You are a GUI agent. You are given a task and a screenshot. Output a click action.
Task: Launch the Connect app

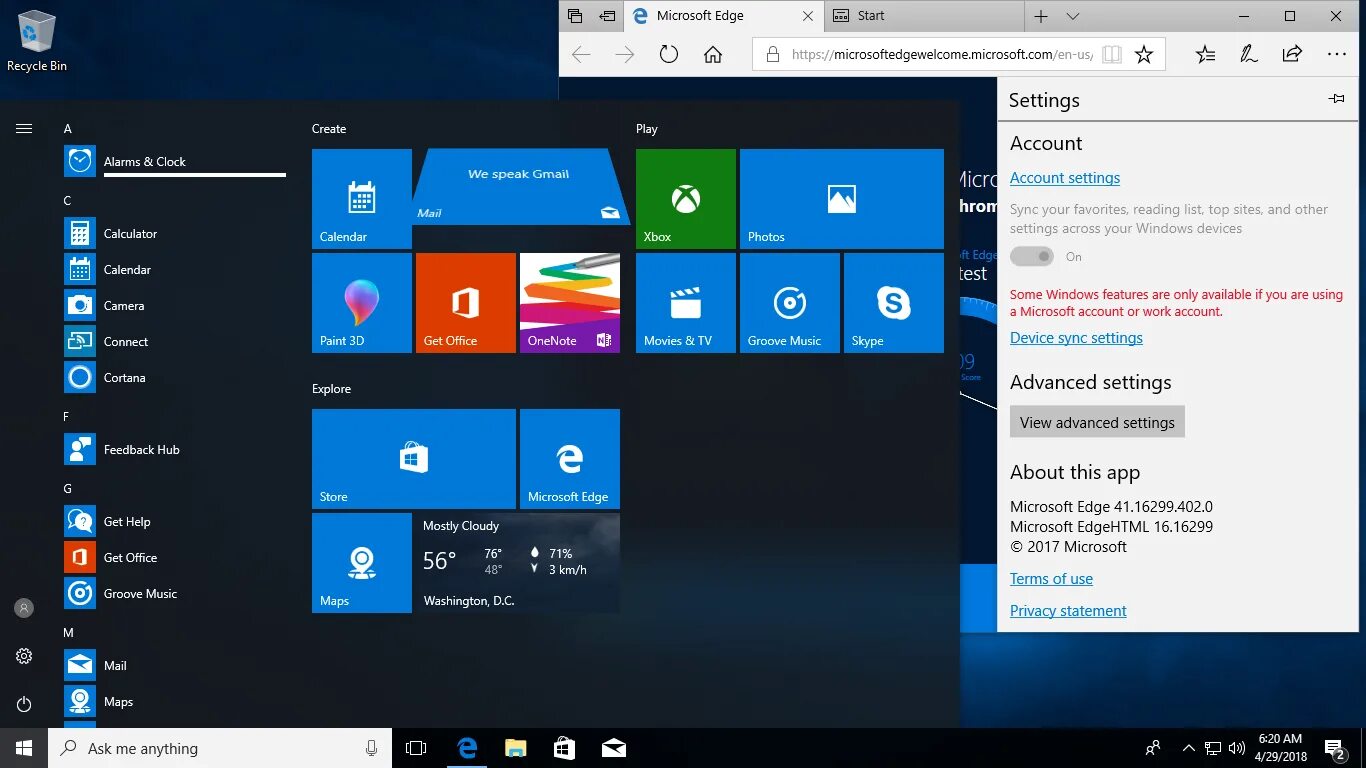[x=175, y=341]
